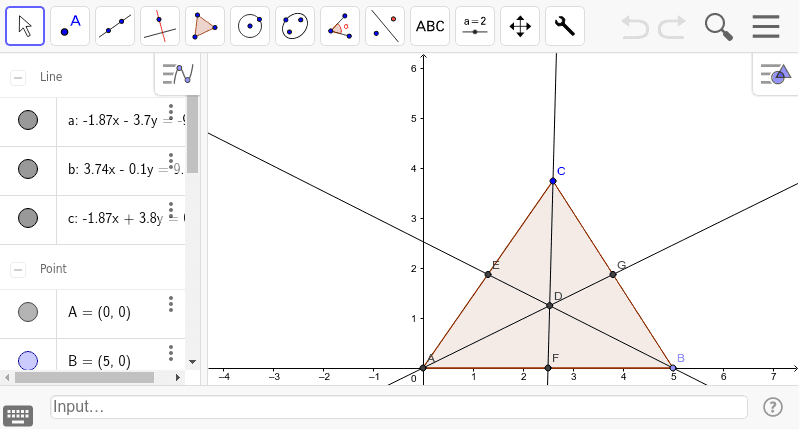Open Algebra view style bar
This screenshot has width=800, height=430.
pyautogui.click(x=178, y=74)
